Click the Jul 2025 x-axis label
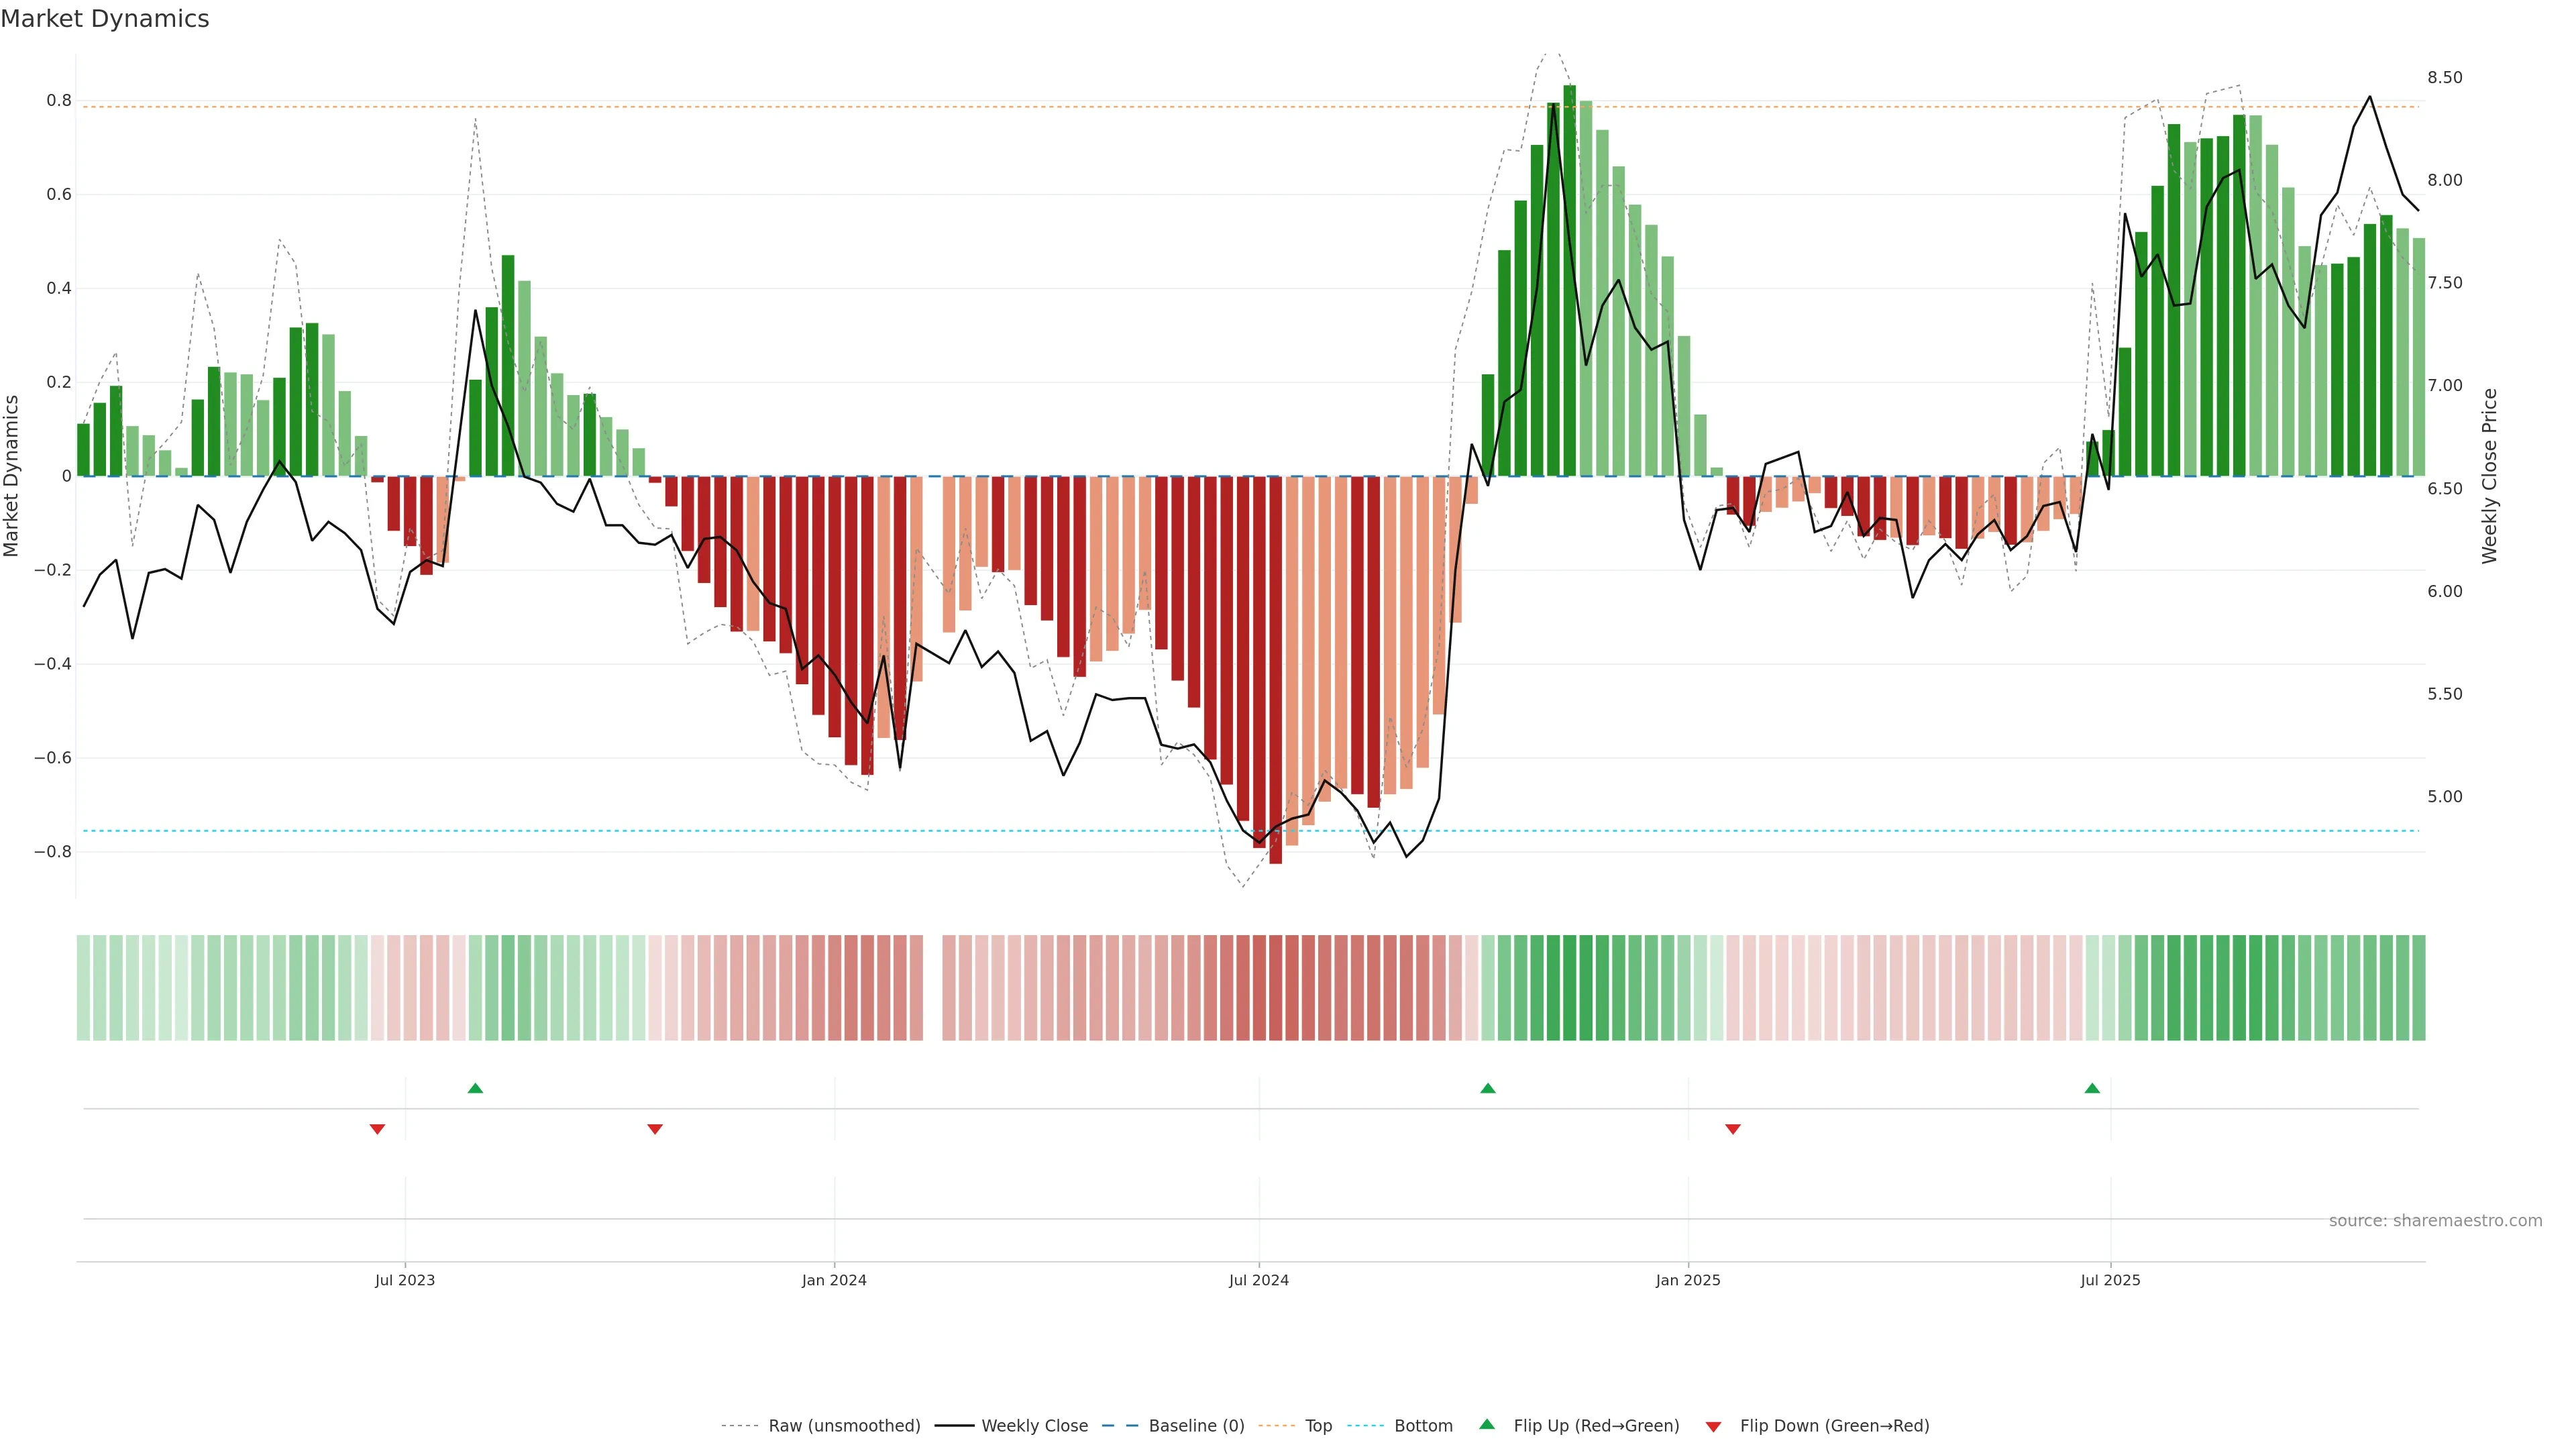The height and width of the screenshot is (1449, 2576). click(x=2110, y=1280)
